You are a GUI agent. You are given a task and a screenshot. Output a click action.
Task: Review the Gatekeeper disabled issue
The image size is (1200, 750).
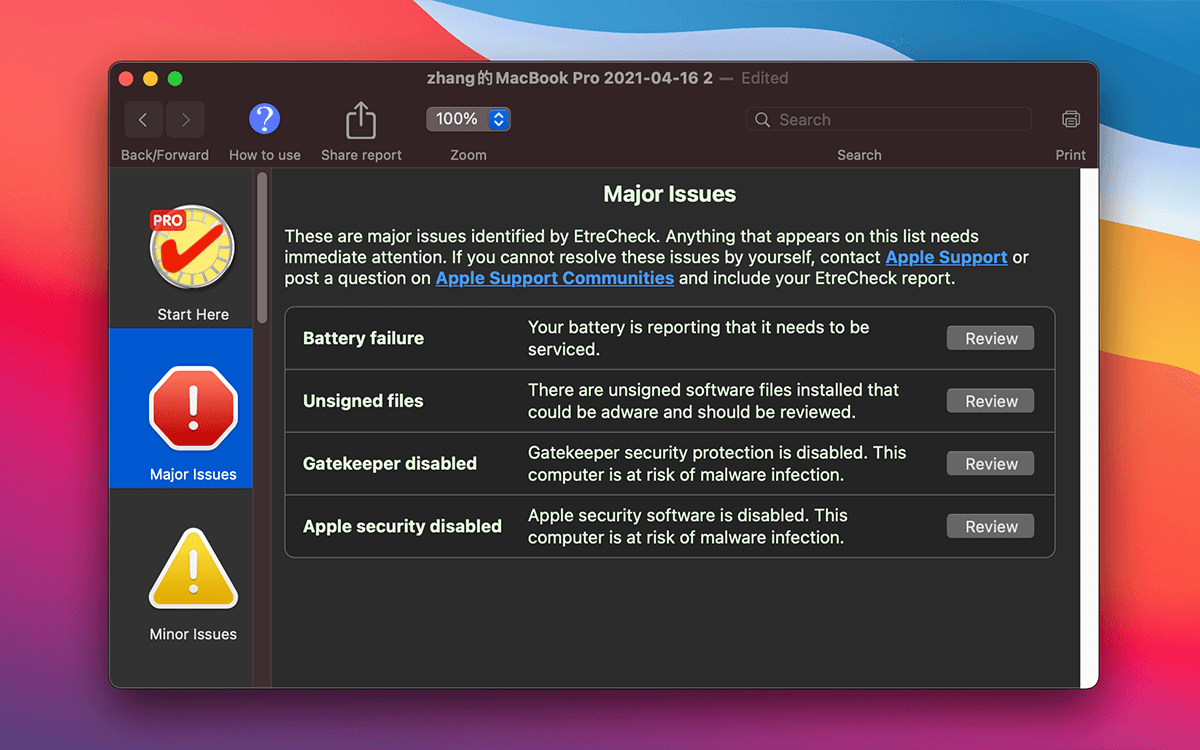click(990, 464)
